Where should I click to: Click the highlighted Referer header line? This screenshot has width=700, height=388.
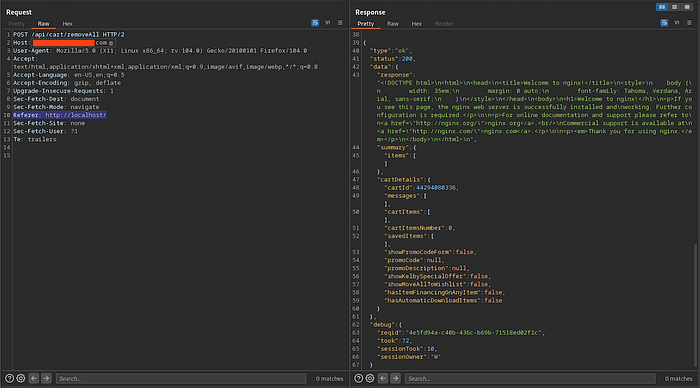pyautogui.click(x=60, y=115)
